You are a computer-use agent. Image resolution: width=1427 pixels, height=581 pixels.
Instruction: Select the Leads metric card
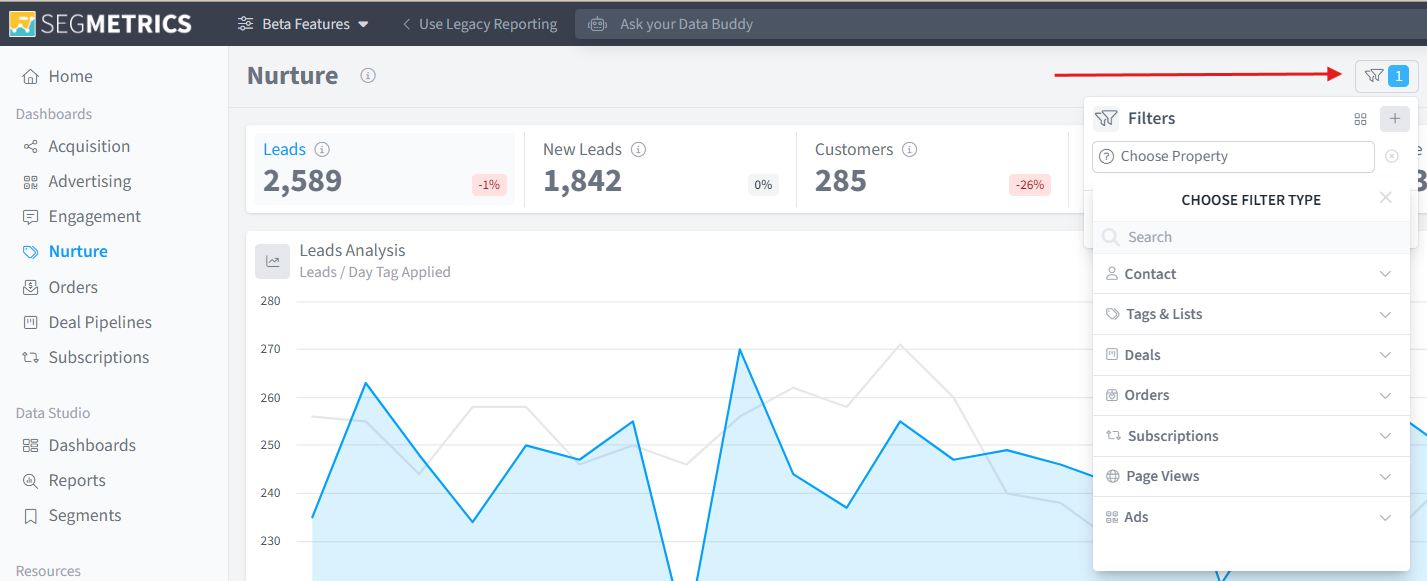point(384,169)
